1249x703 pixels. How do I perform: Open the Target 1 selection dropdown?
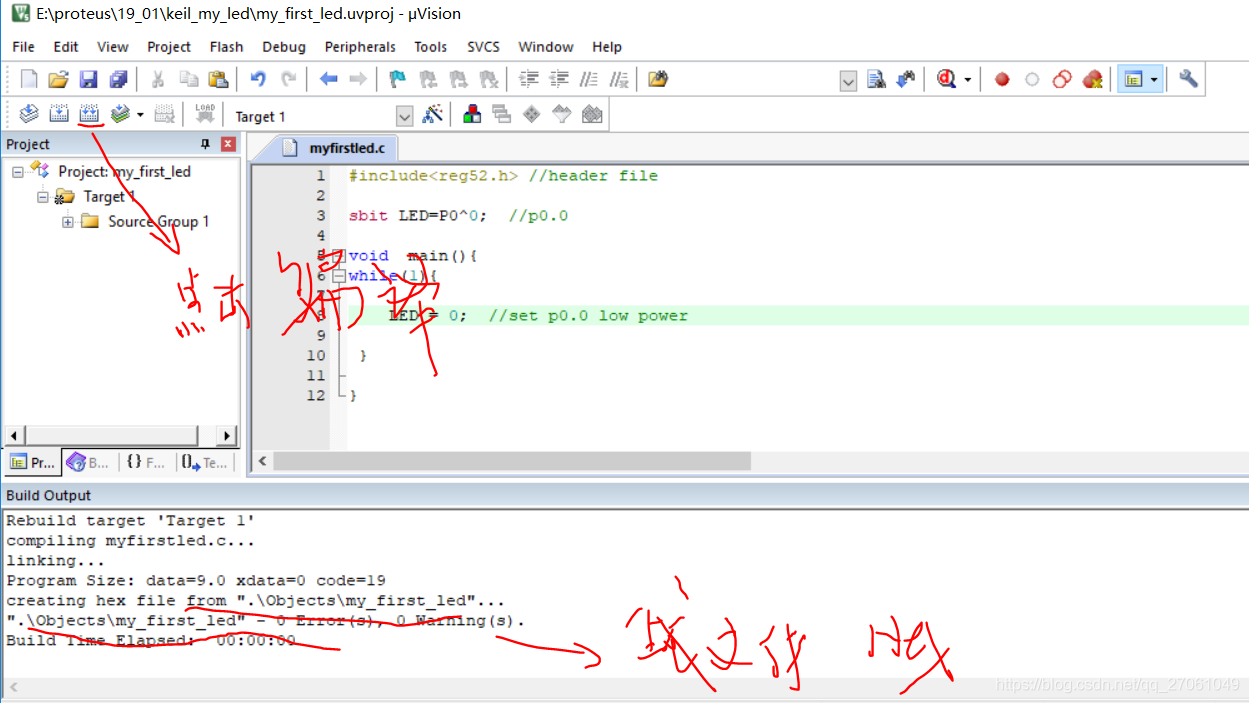[x=404, y=116]
